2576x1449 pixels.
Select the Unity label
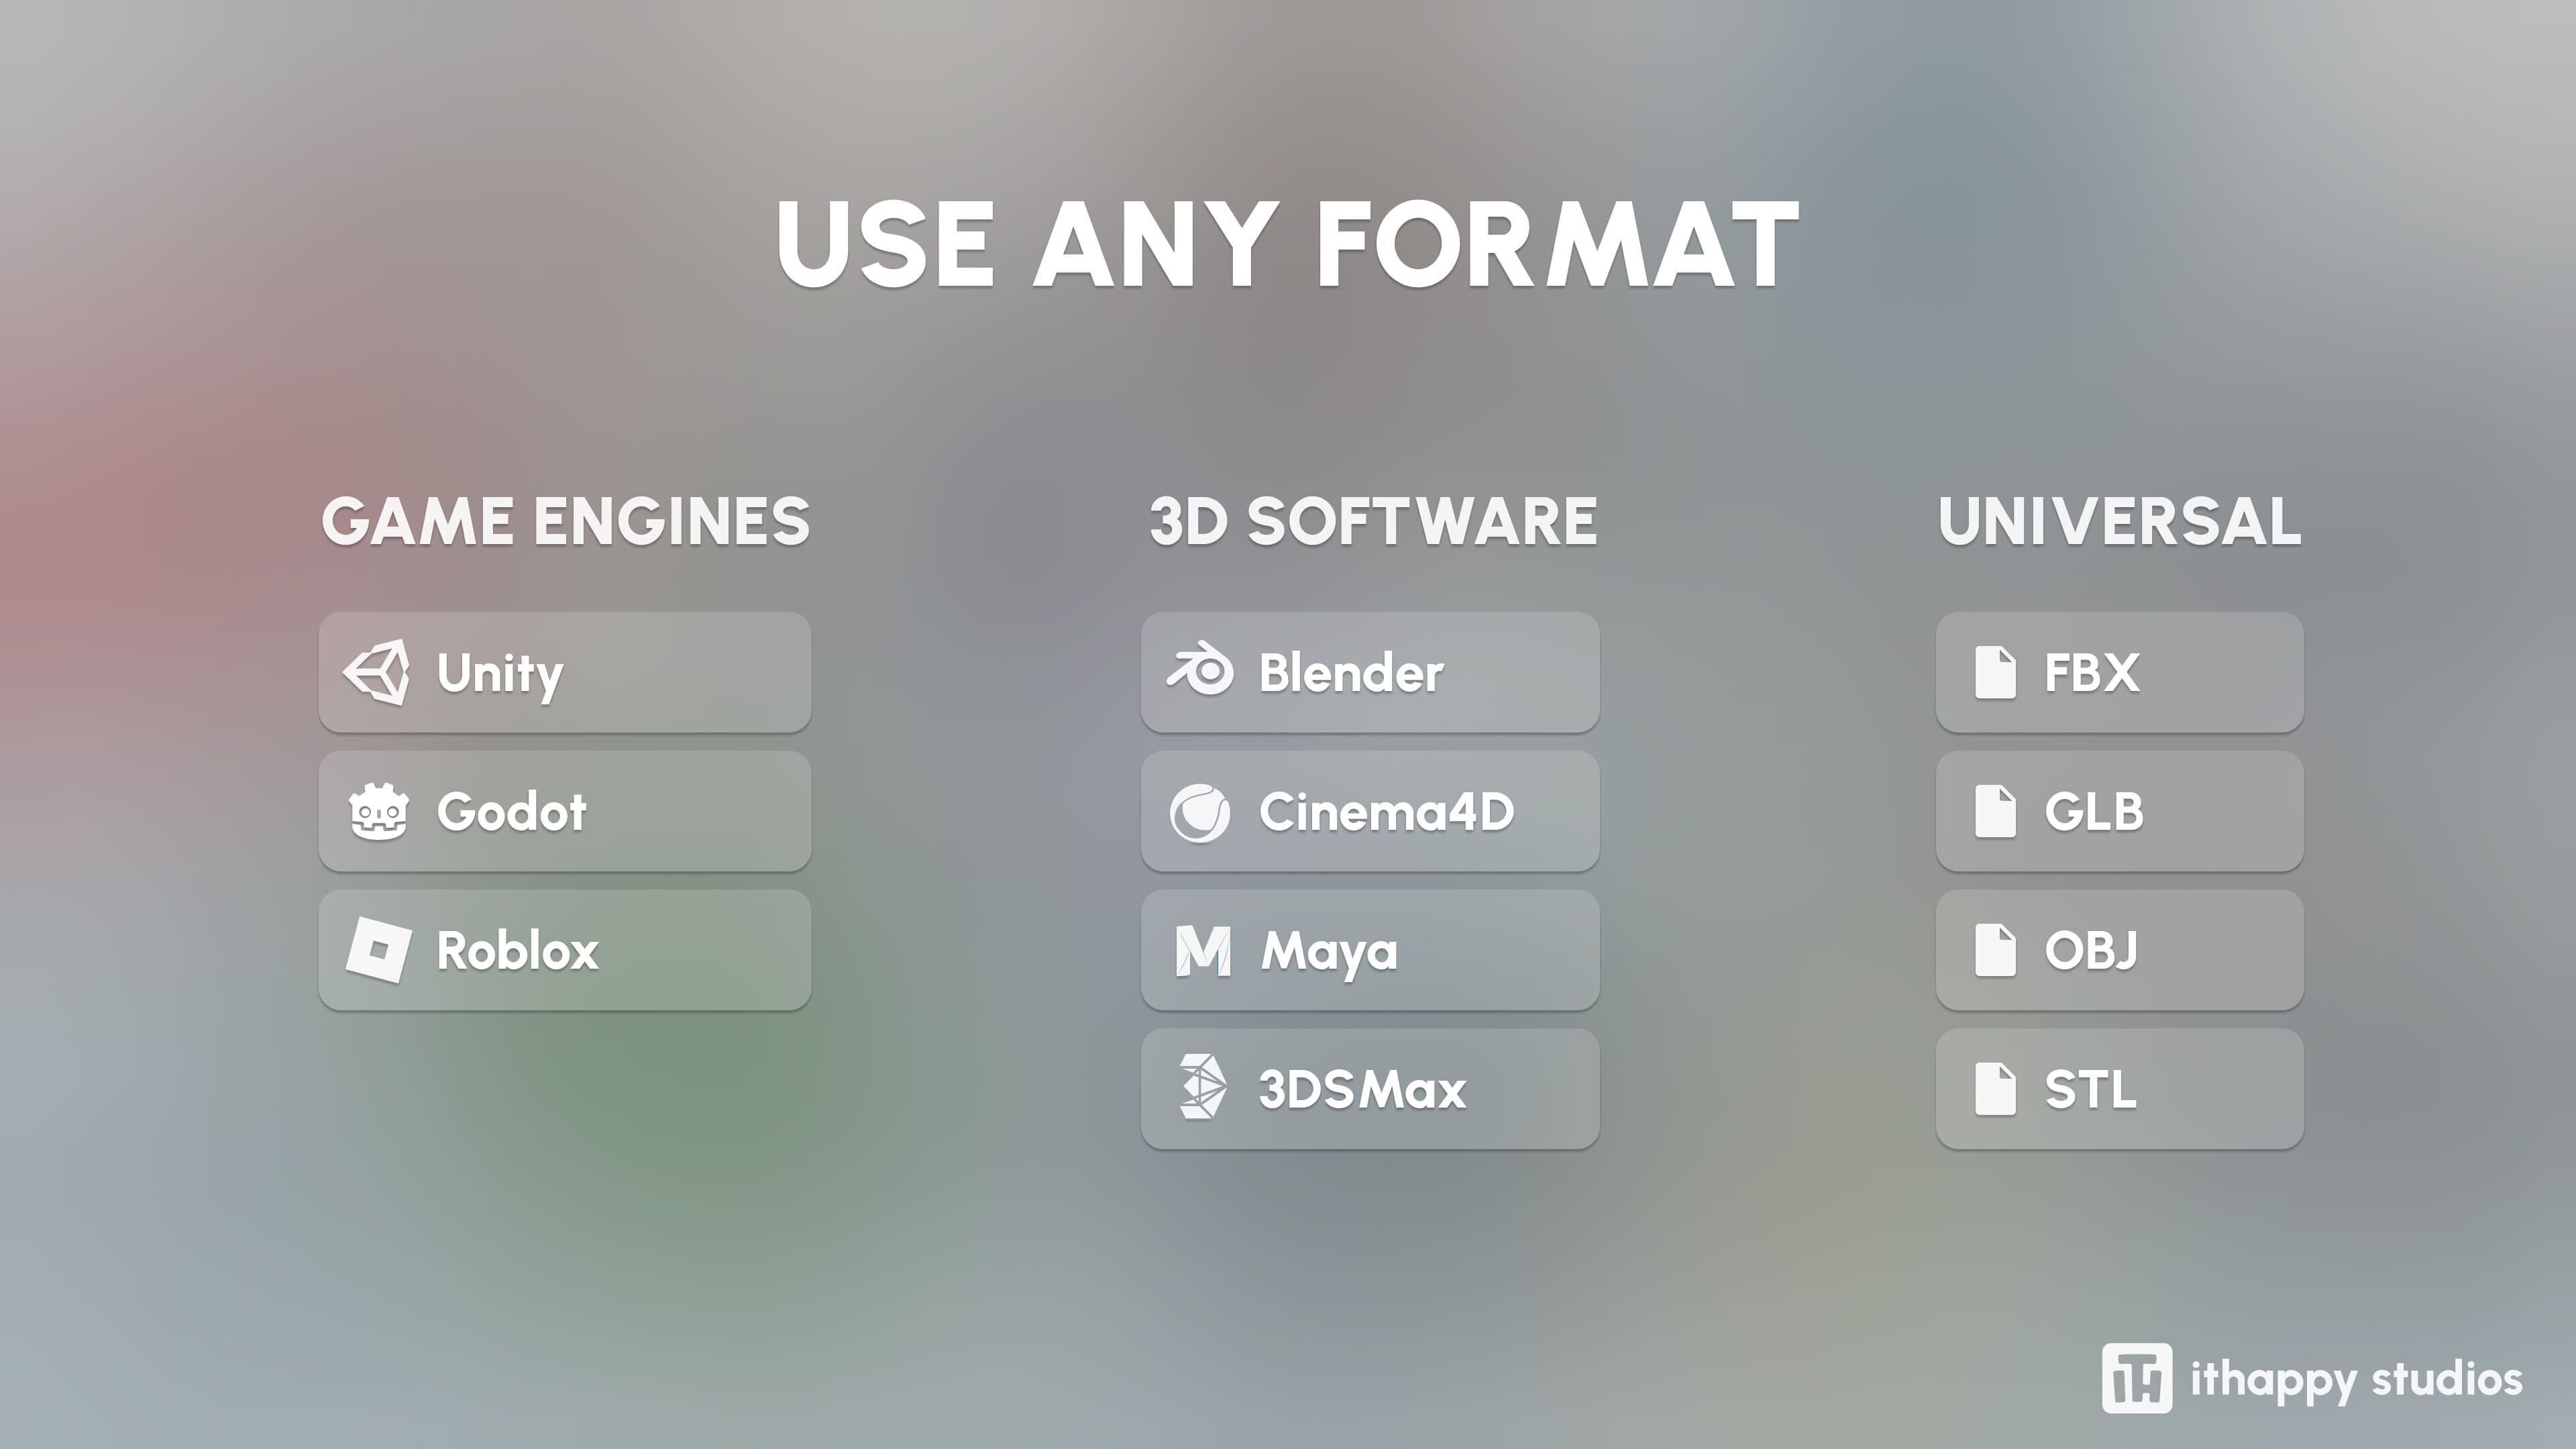500,673
